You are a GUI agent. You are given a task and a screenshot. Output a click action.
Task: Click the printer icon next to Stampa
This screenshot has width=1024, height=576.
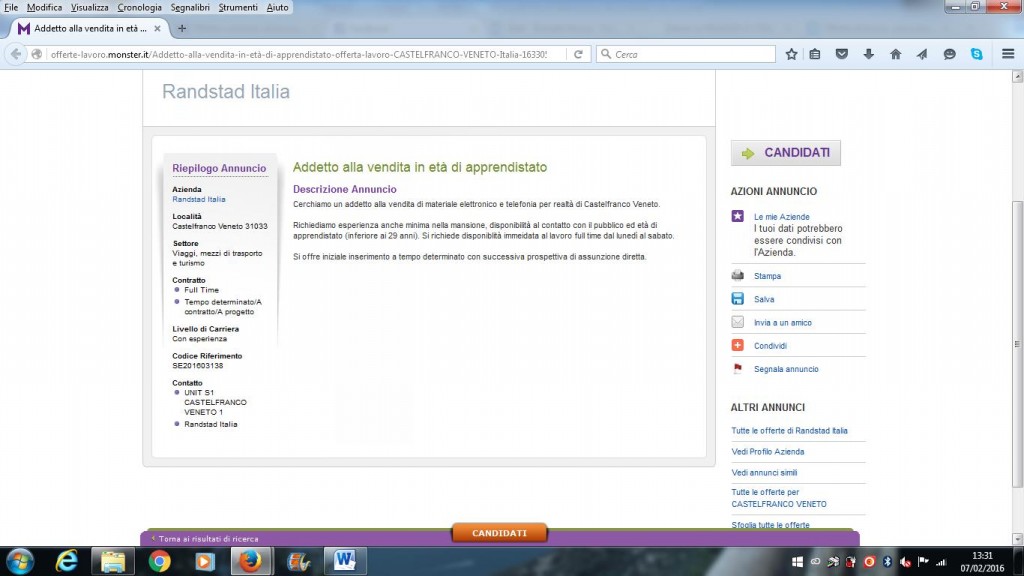tap(737, 275)
